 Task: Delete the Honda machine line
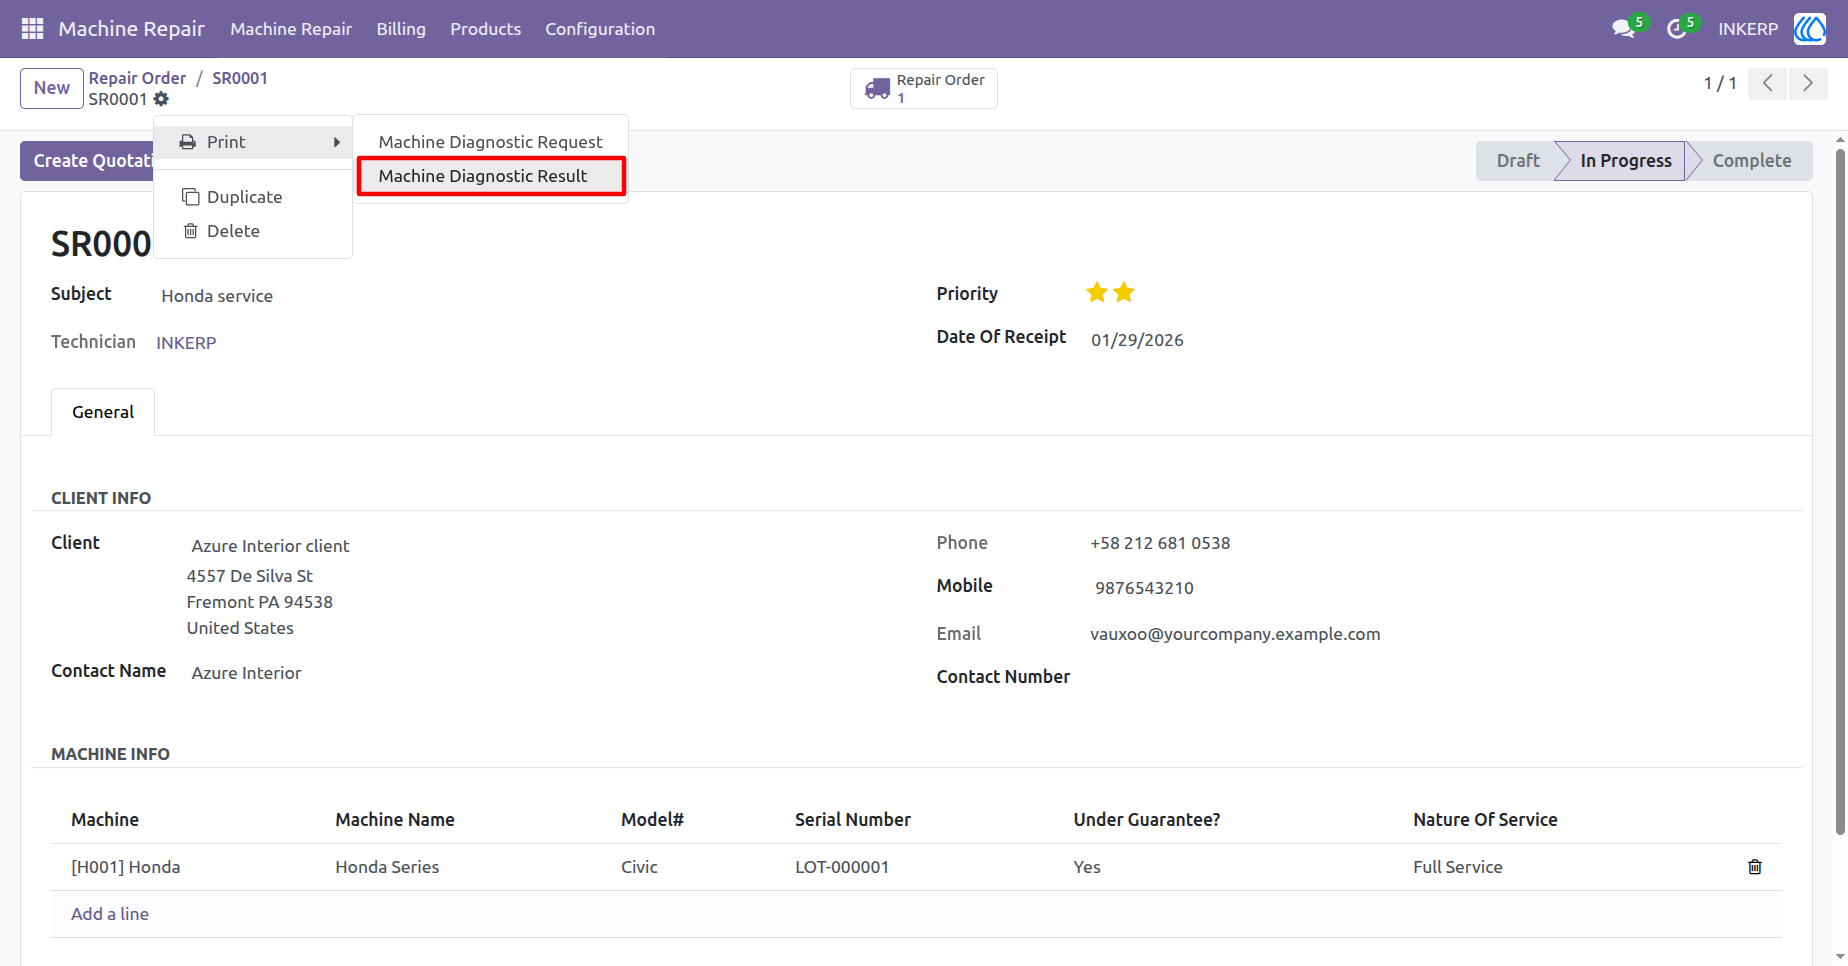click(1754, 867)
